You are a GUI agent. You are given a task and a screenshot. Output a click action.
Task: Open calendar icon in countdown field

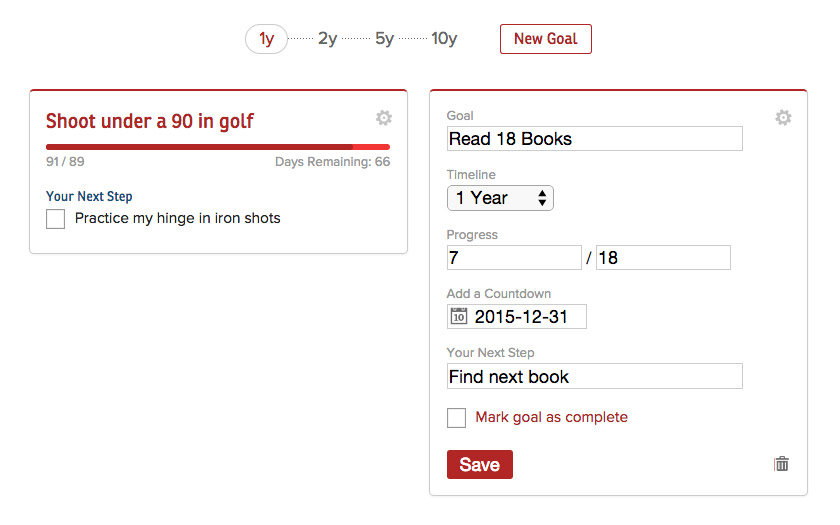459,316
